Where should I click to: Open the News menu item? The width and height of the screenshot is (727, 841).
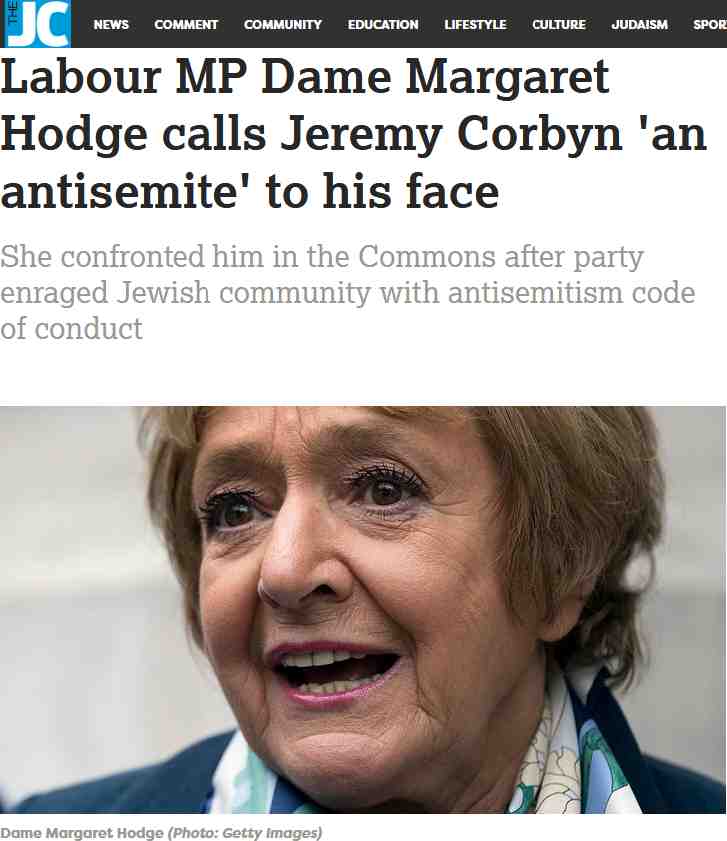point(111,25)
